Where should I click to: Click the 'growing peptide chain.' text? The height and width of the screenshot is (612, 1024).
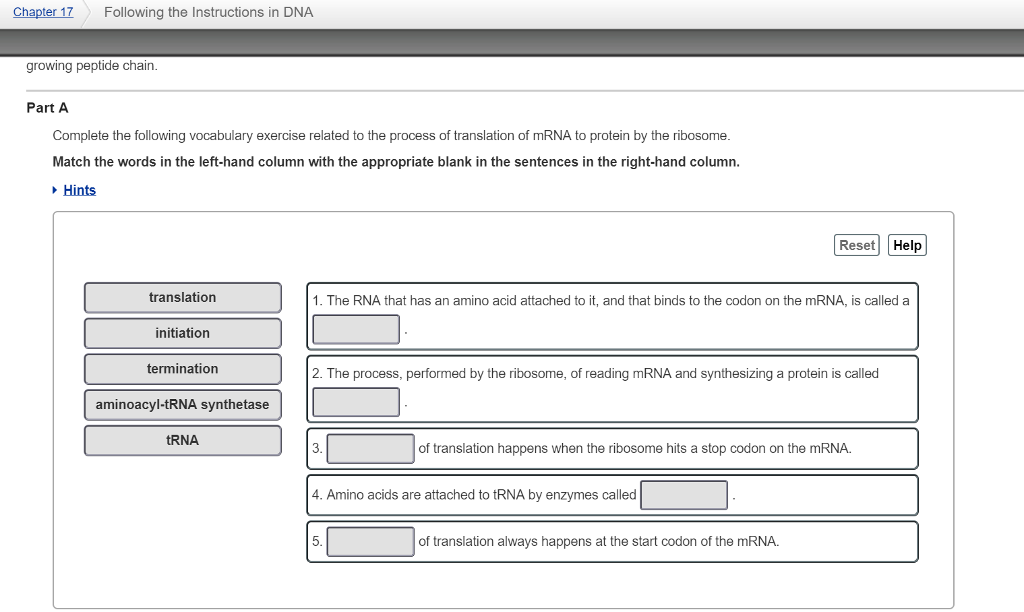tap(91, 65)
